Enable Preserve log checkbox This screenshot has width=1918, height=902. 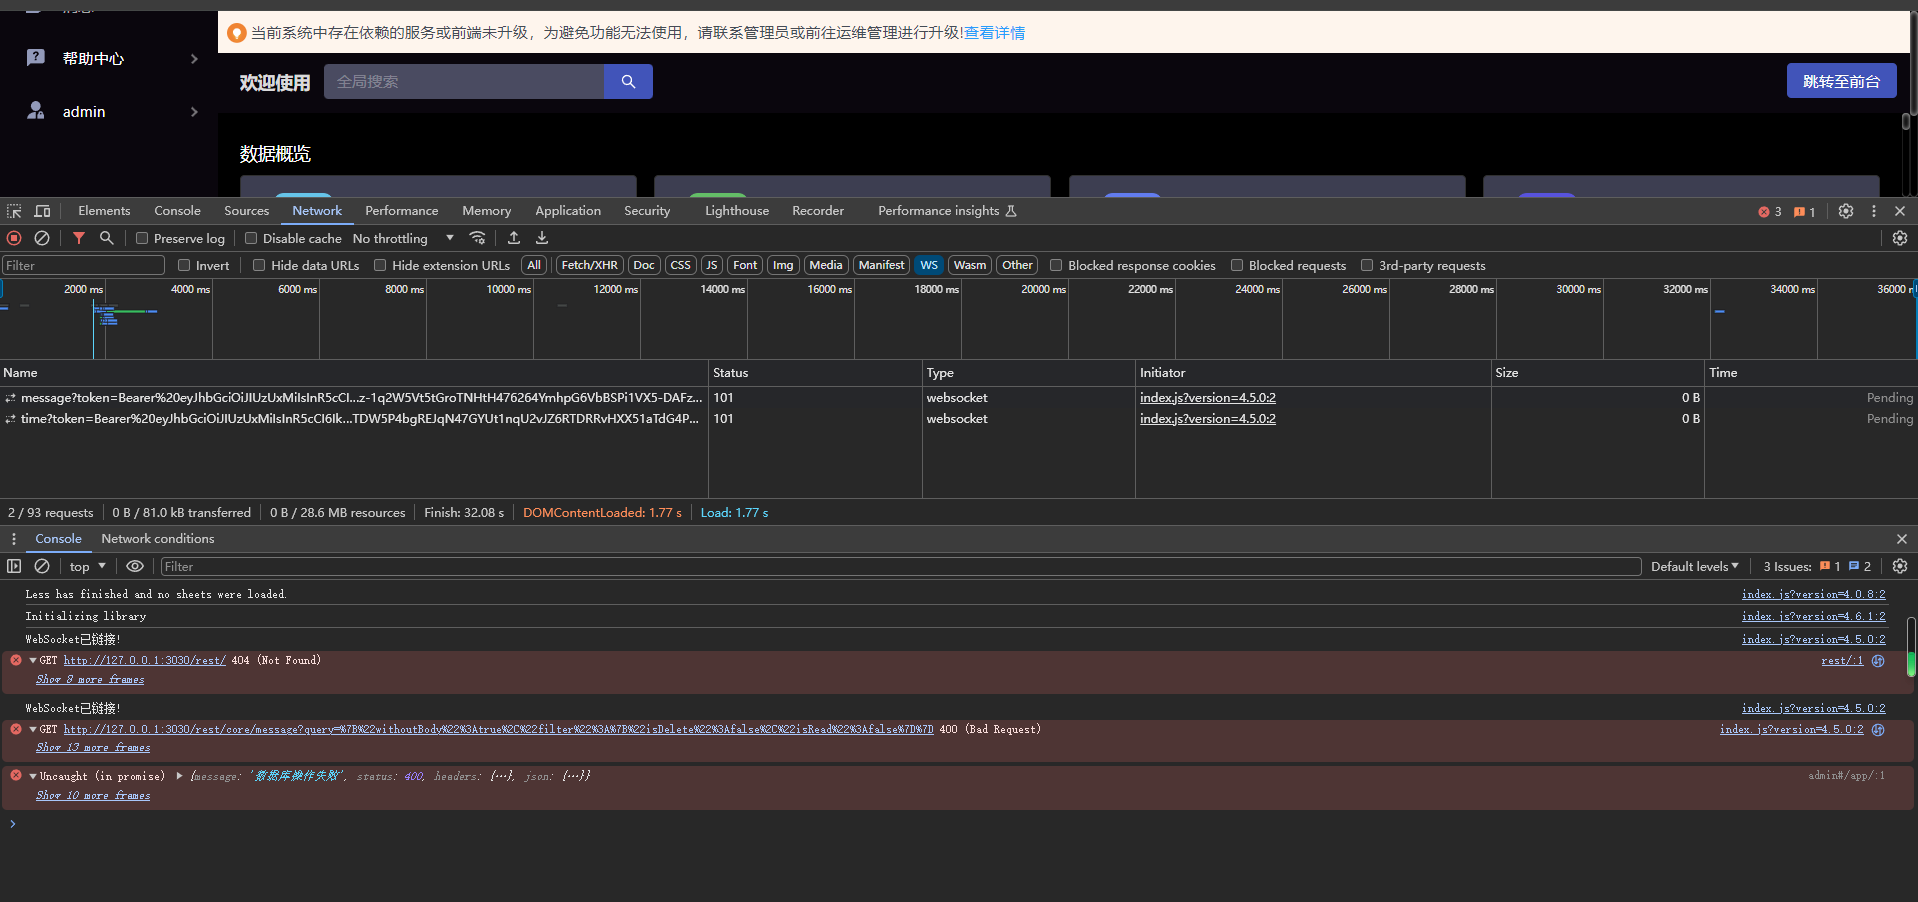[142, 238]
